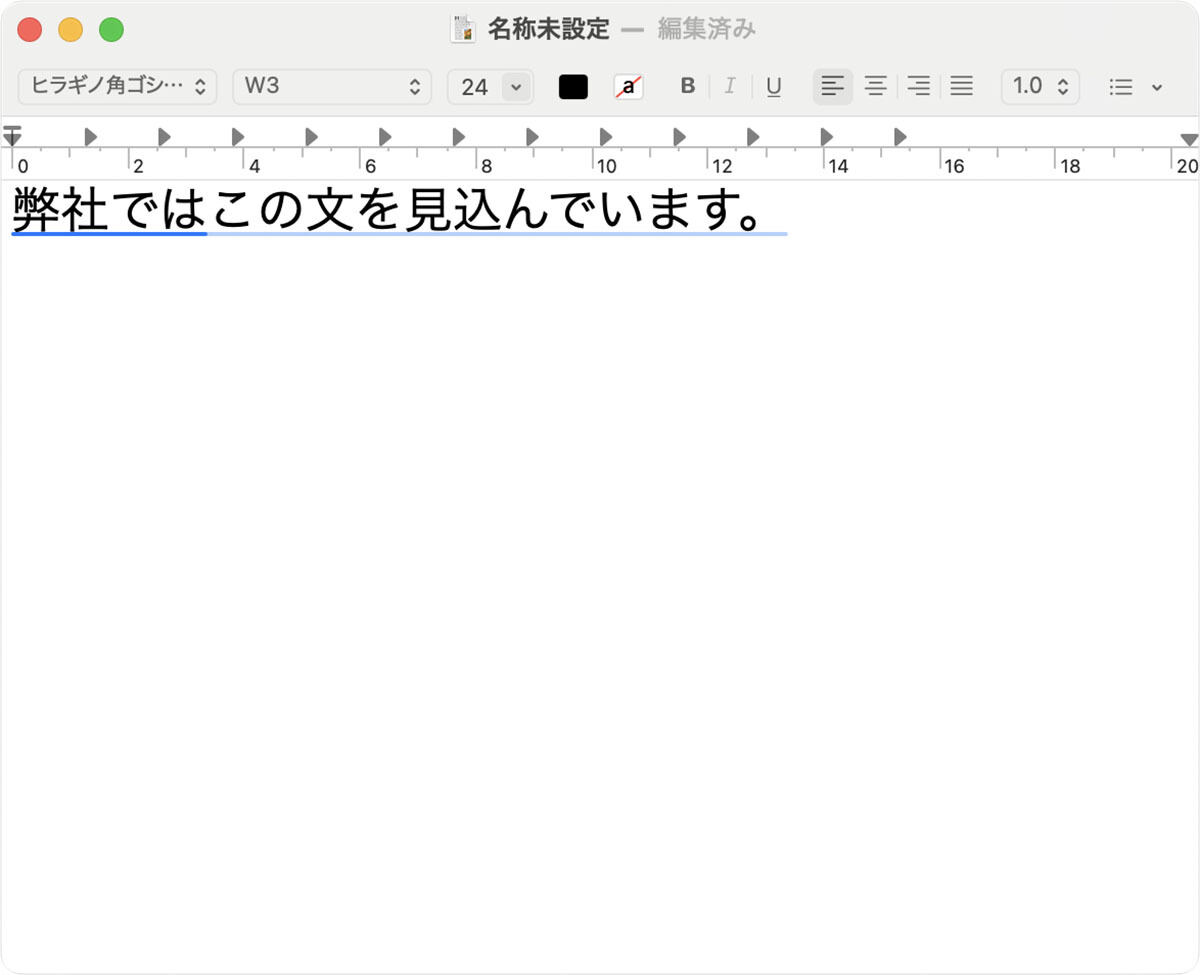The height and width of the screenshot is (975, 1200).
Task: Click the document proxy icon in title bar
Action: pos(463,29)
